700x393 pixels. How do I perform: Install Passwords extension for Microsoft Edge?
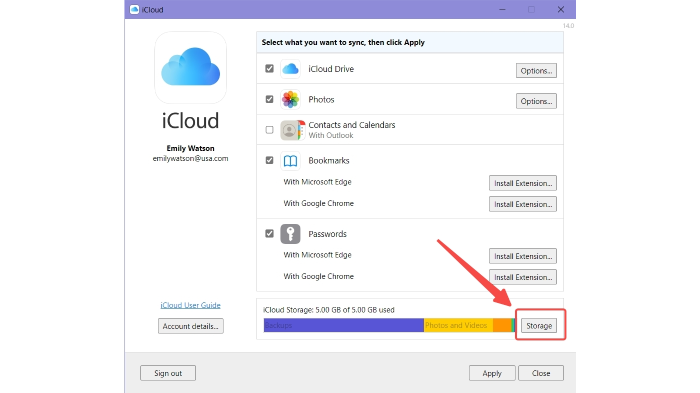[523, 256]
